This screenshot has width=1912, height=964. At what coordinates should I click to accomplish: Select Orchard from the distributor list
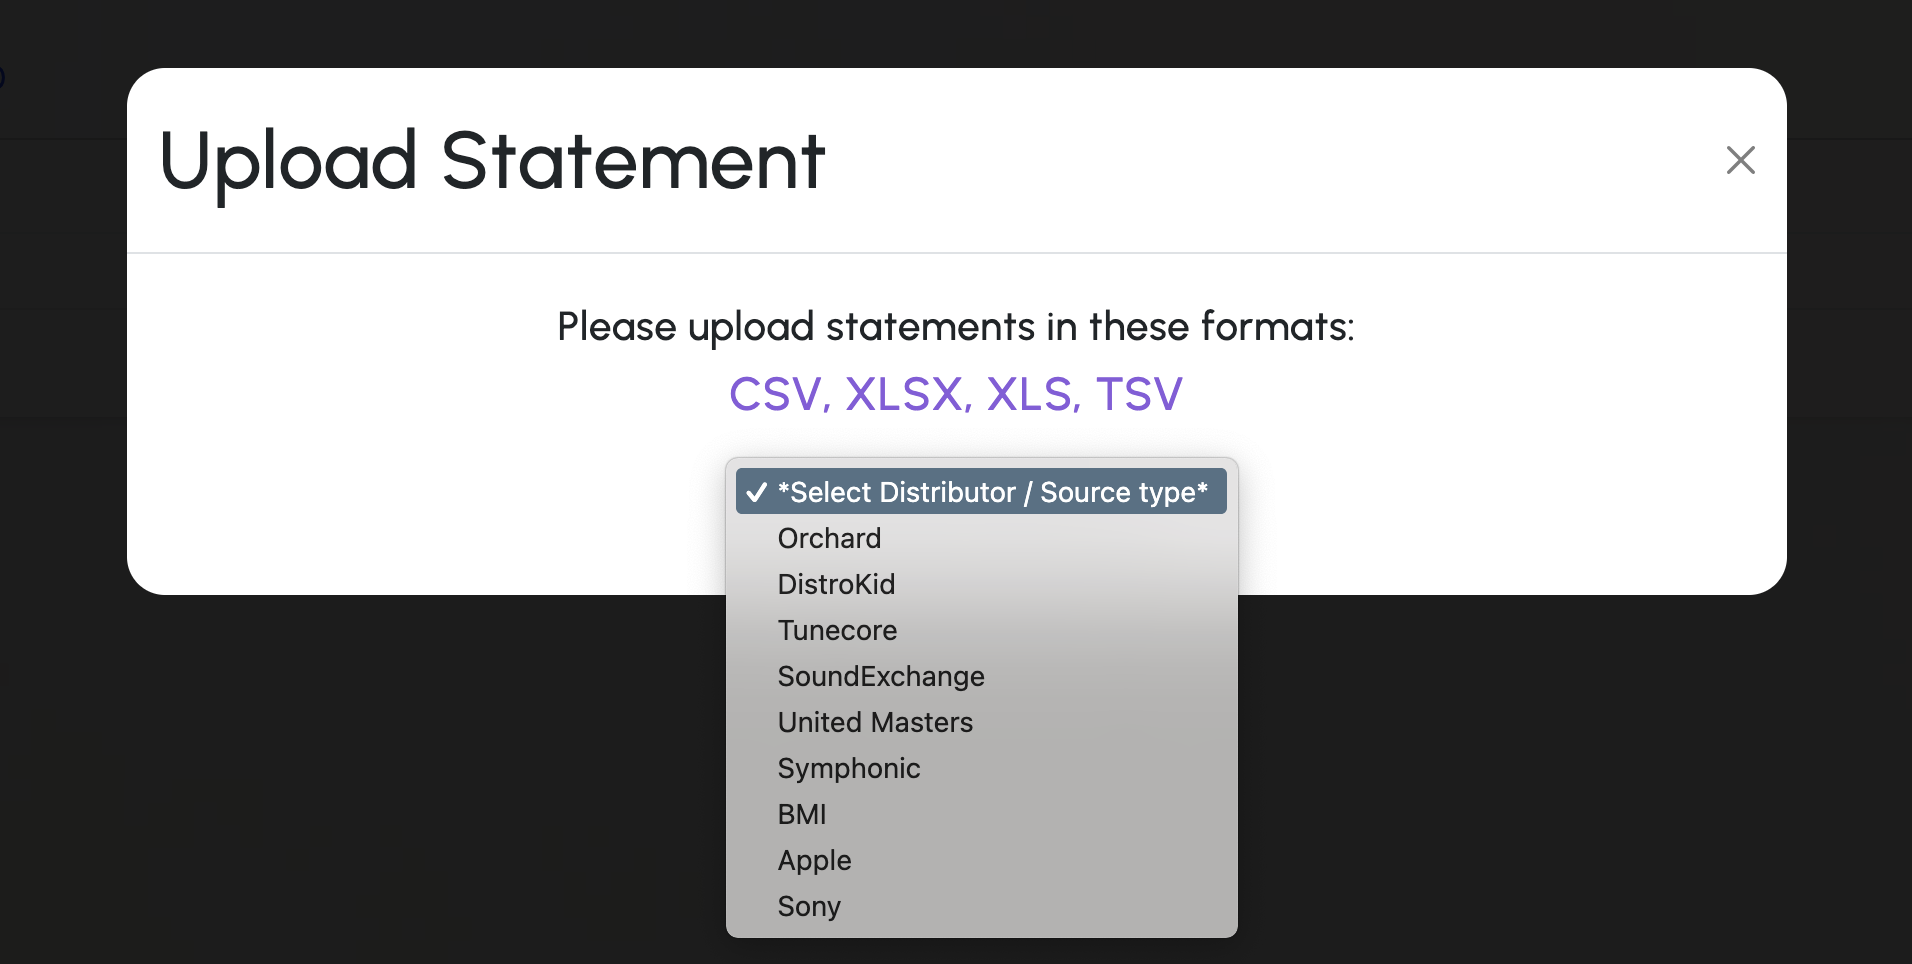pos(981,538)
